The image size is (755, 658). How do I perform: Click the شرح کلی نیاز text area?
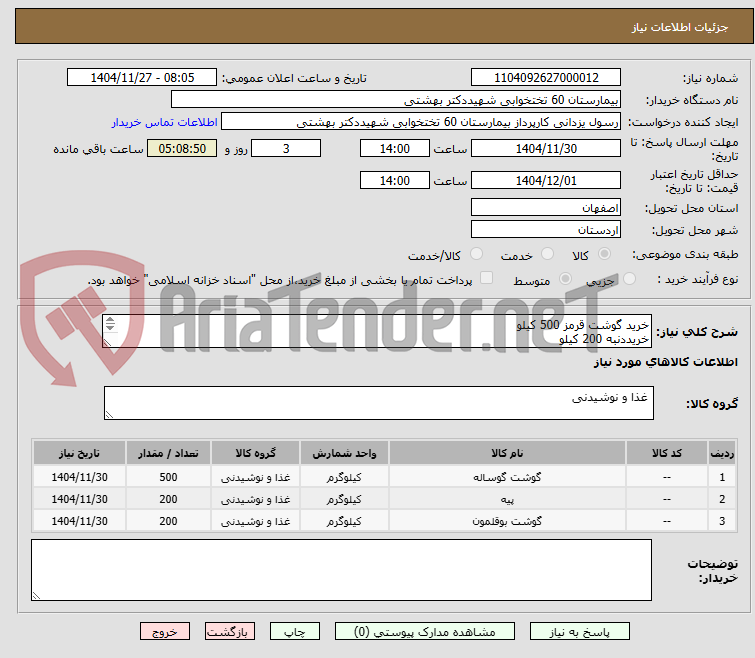[x=377, y=331]
